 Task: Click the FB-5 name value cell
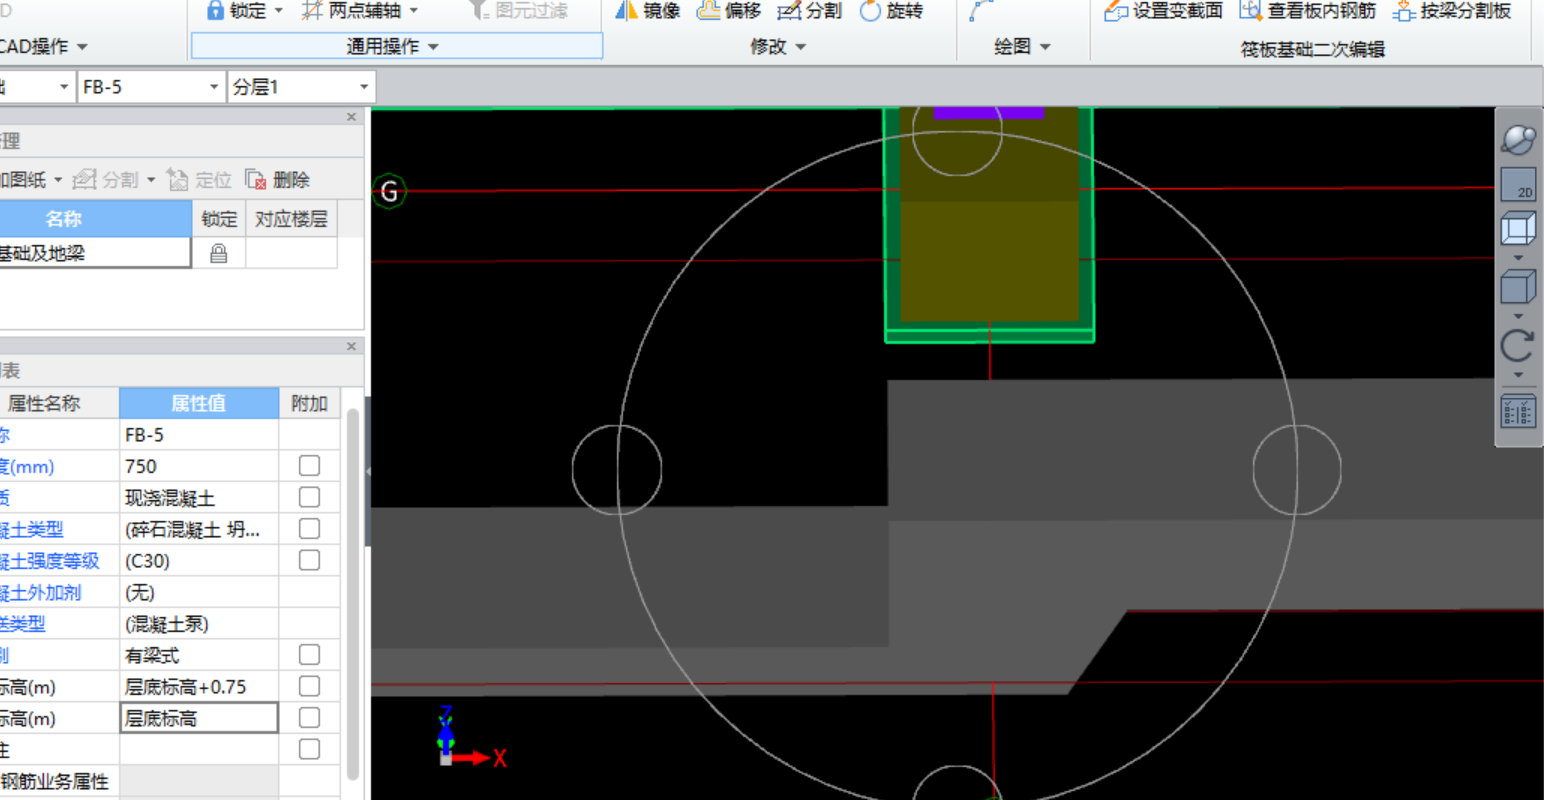pos(199,435)
